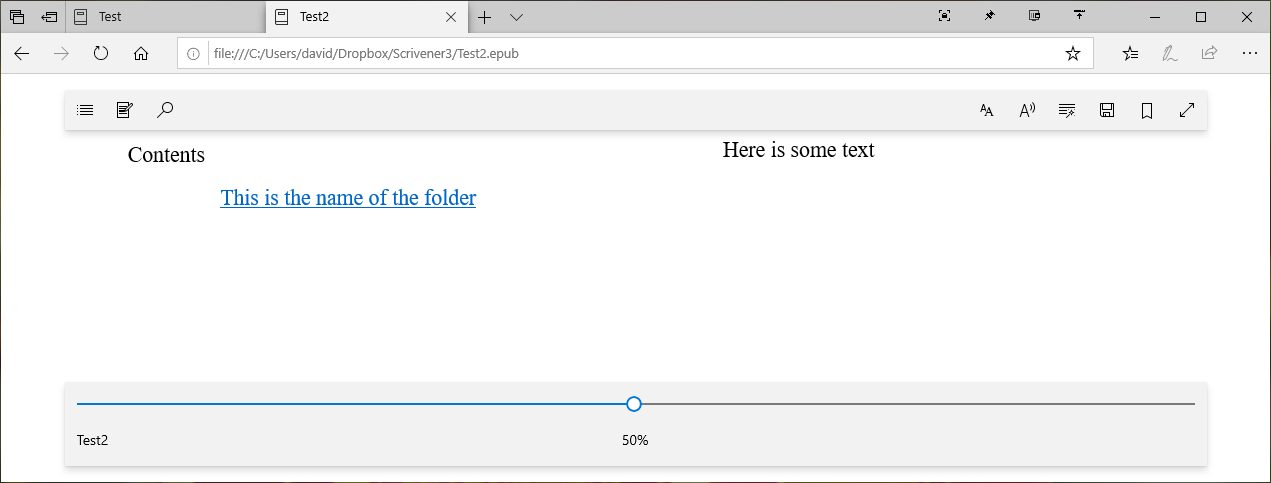Enter full screen reading mode

pos(1187,110)
